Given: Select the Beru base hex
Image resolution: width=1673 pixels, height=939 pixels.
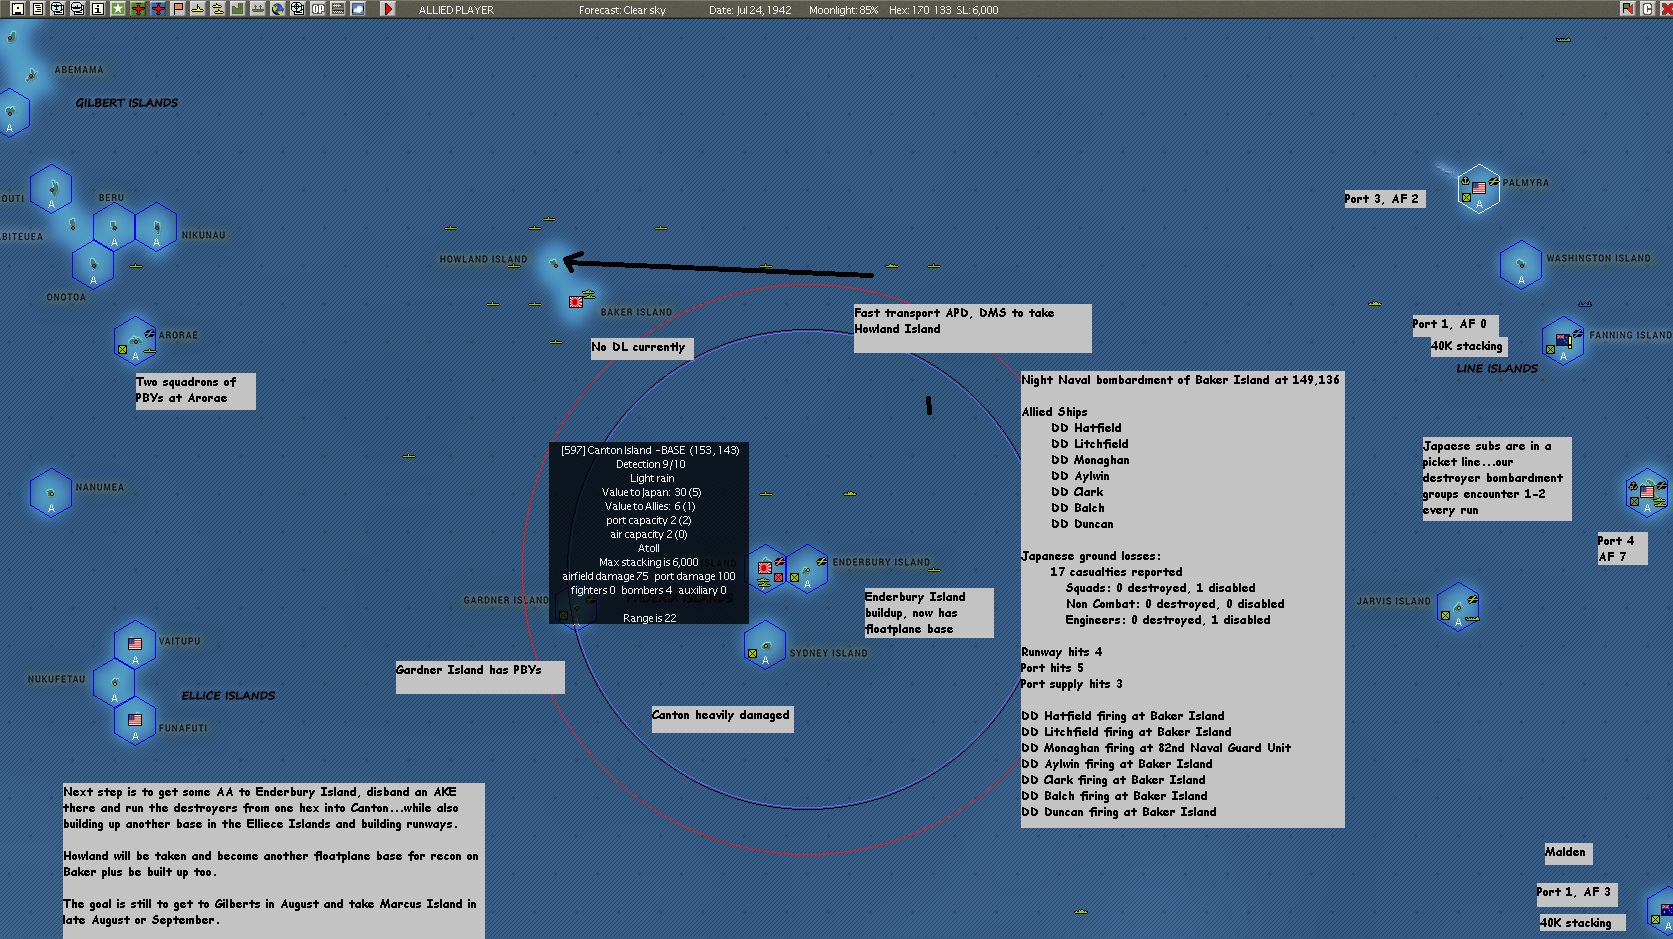Looking at the screenshot, I should tap(114, 227).
